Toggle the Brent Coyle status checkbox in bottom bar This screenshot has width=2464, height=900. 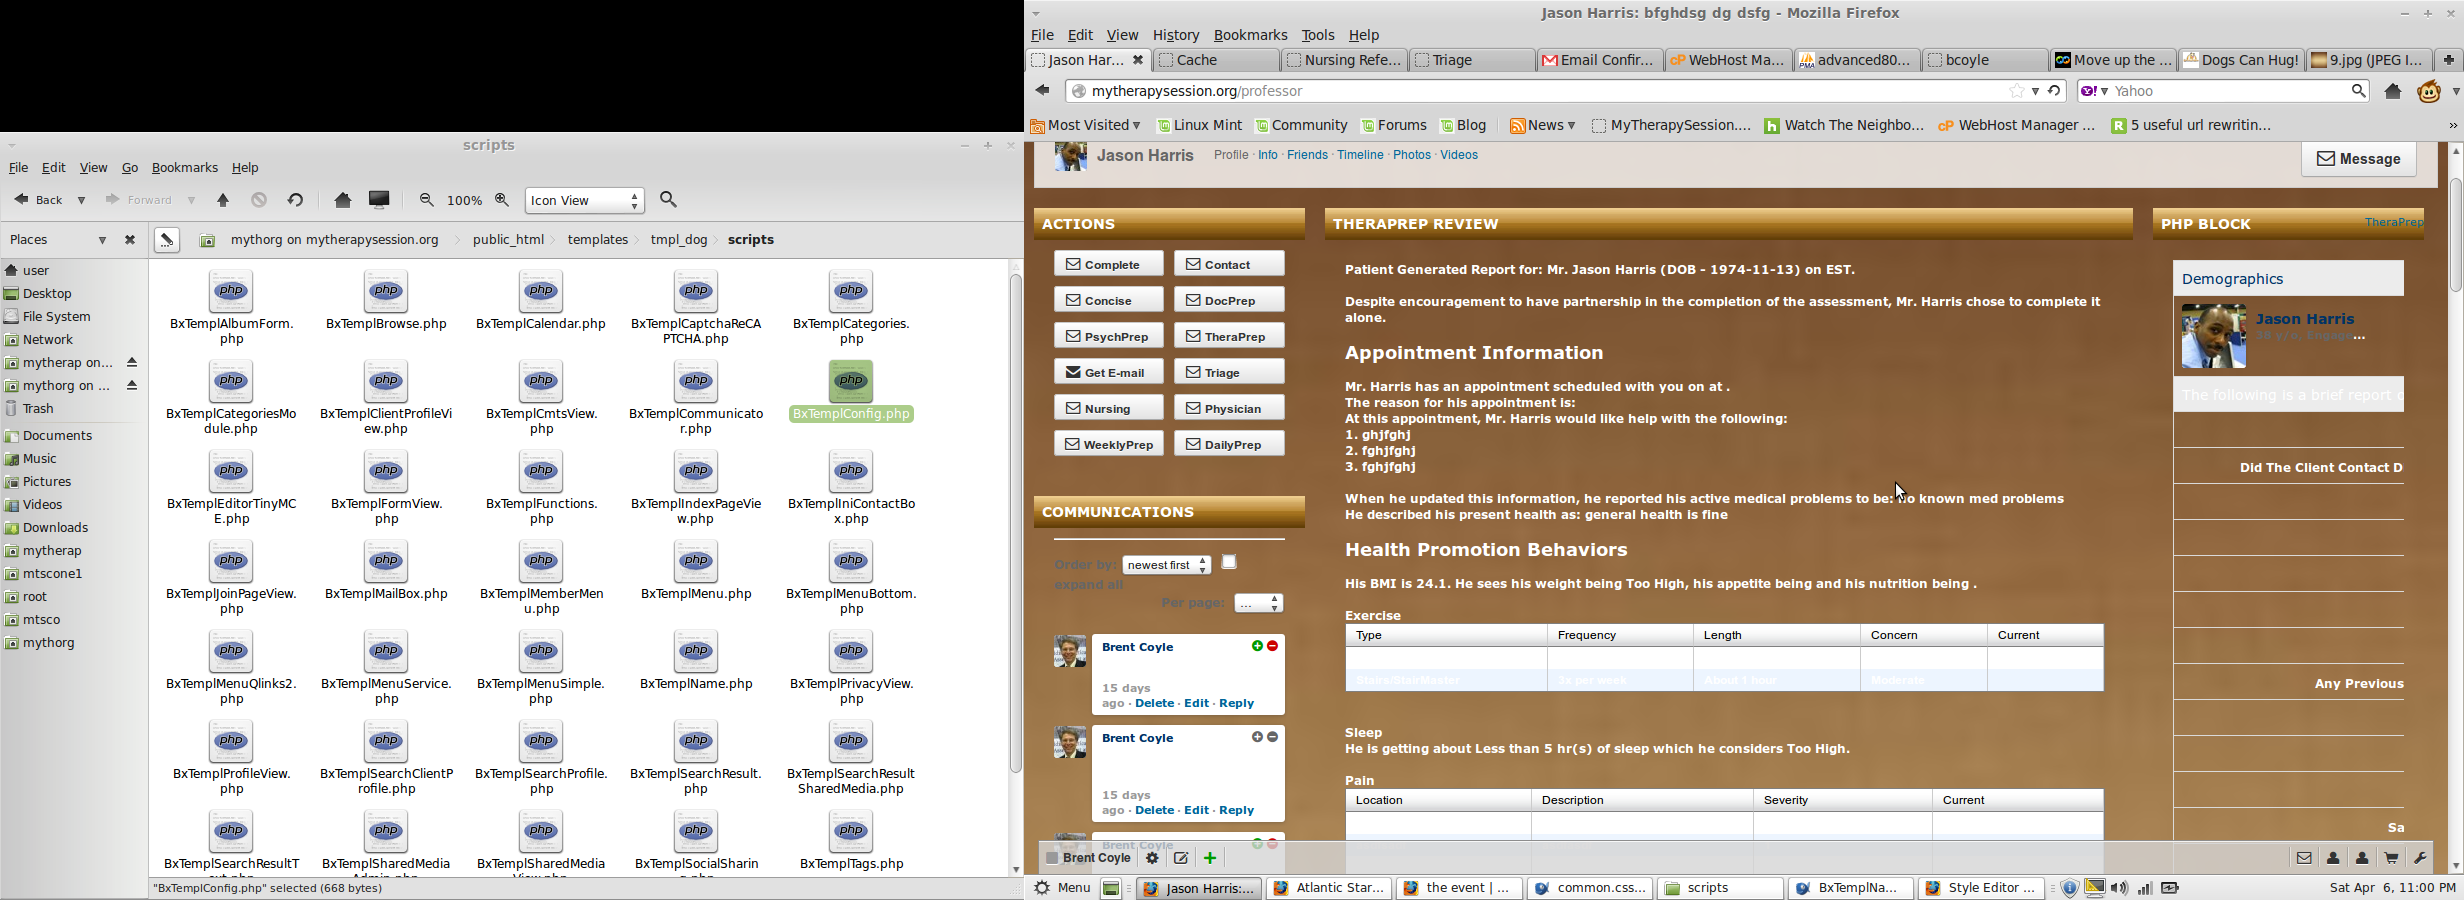[x=1052, y=858]
